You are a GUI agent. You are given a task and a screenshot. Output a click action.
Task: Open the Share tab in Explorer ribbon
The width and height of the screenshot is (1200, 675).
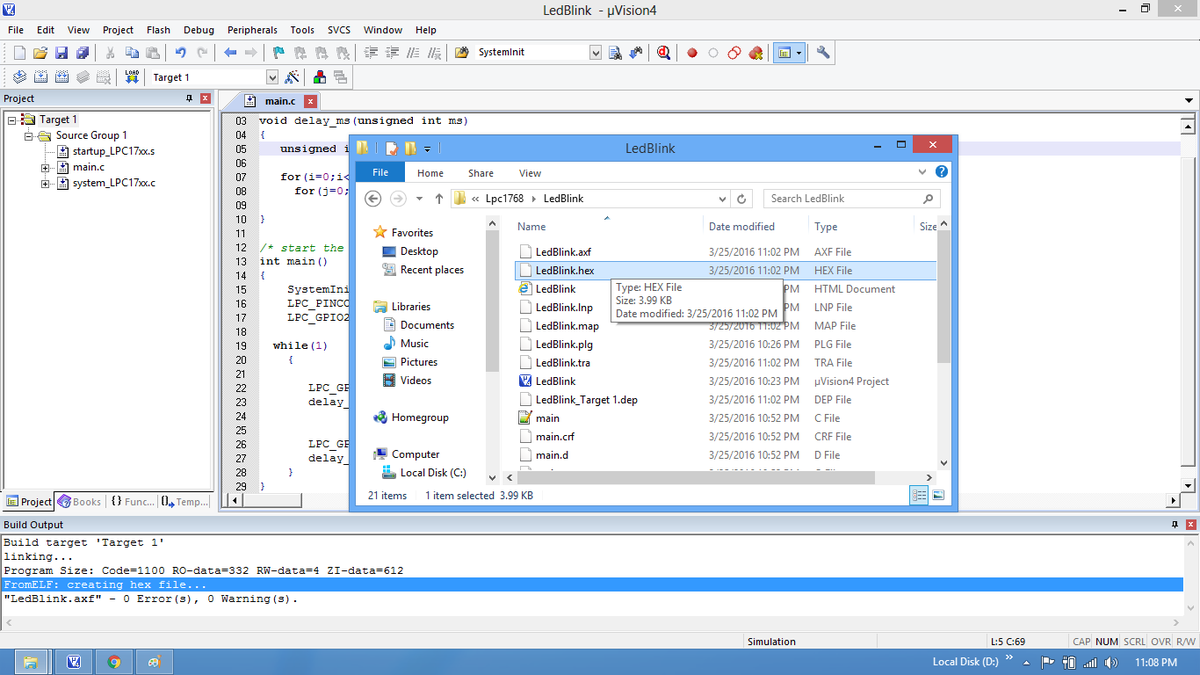[481, 173]
